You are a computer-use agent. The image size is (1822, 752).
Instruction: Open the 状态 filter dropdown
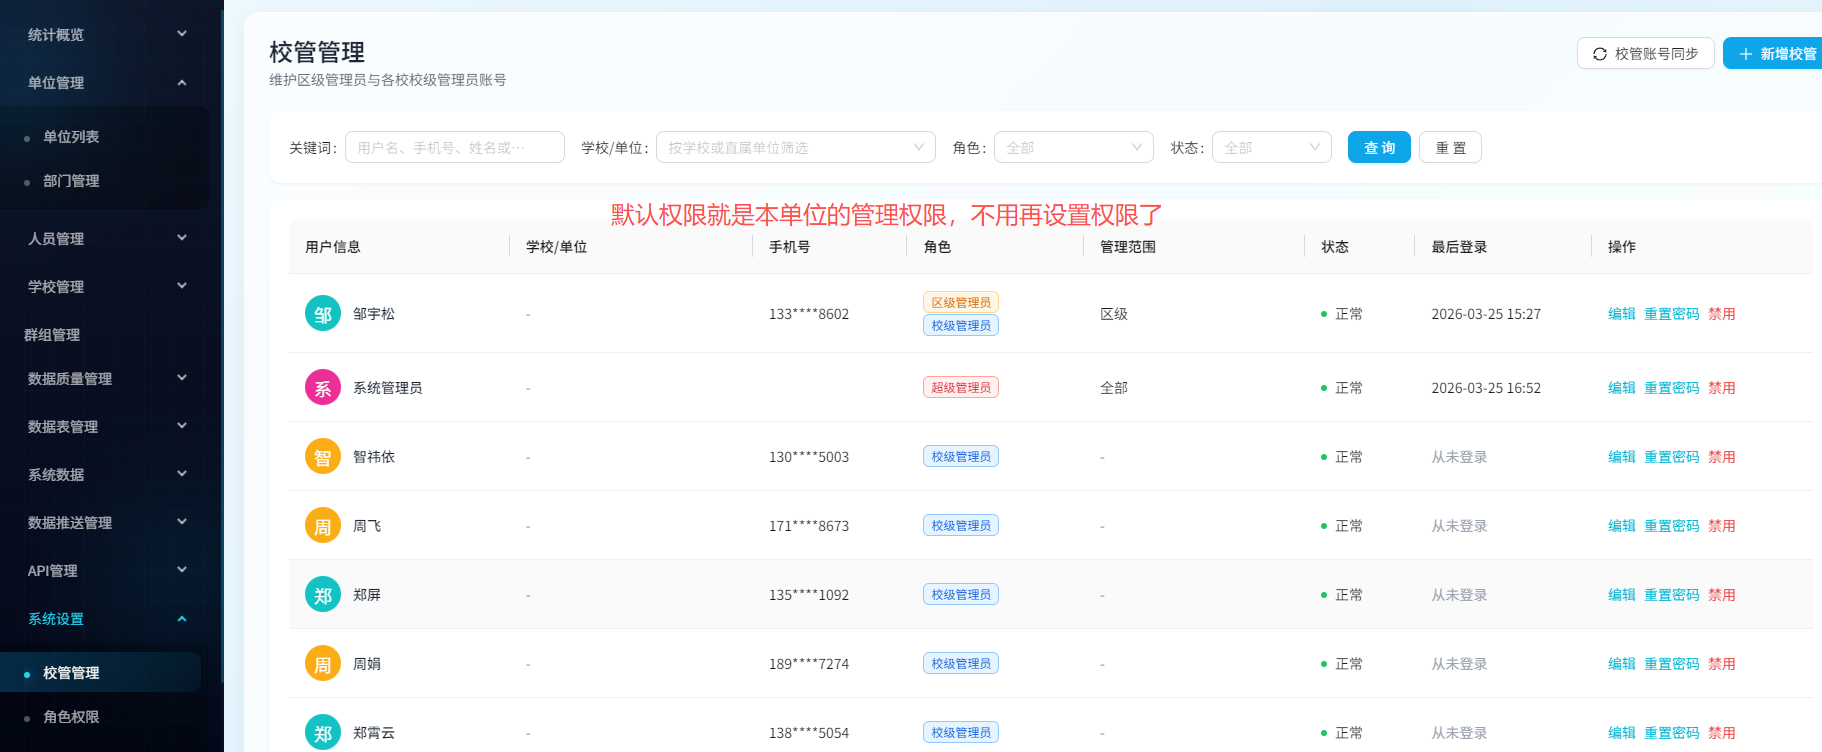(1271, 148)
